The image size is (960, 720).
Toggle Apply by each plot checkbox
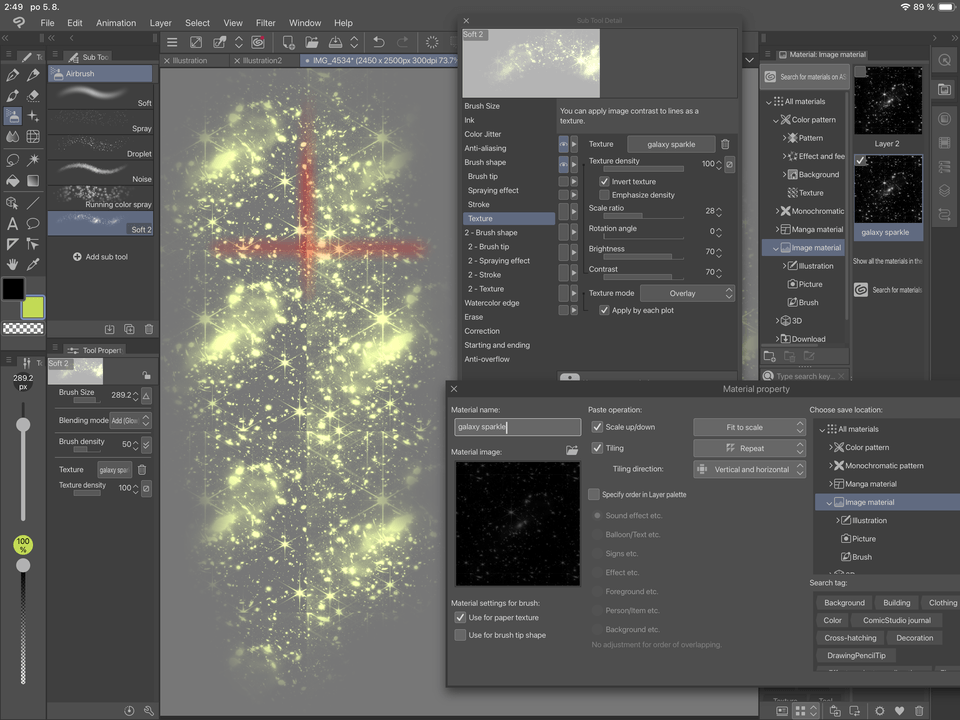tap(604, 310)
